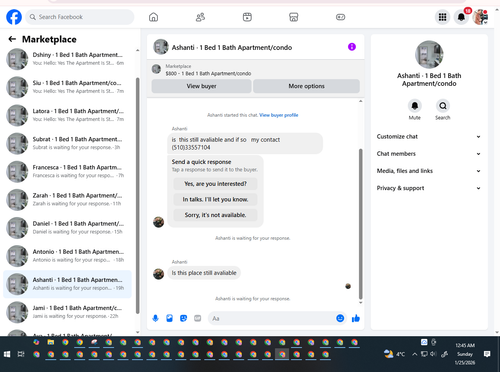Expand Privacy & support section

click(x=429, y=188)
